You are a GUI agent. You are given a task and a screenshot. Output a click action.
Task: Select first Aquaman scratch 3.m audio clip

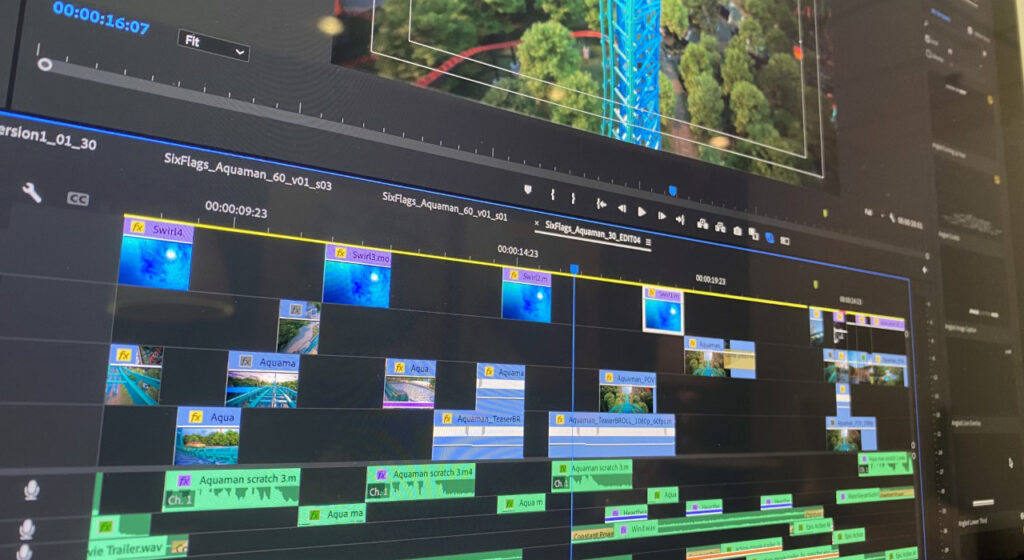pos(231,490)
